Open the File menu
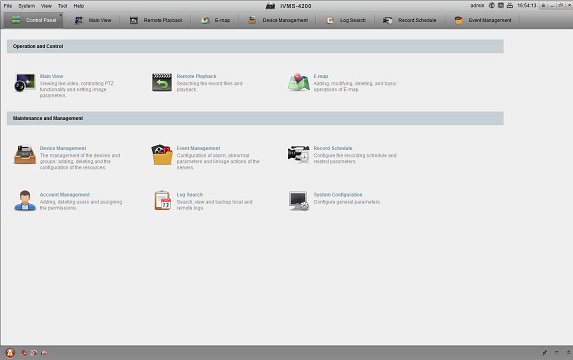This screenshot has height=360, width=573. coord(8,6)
